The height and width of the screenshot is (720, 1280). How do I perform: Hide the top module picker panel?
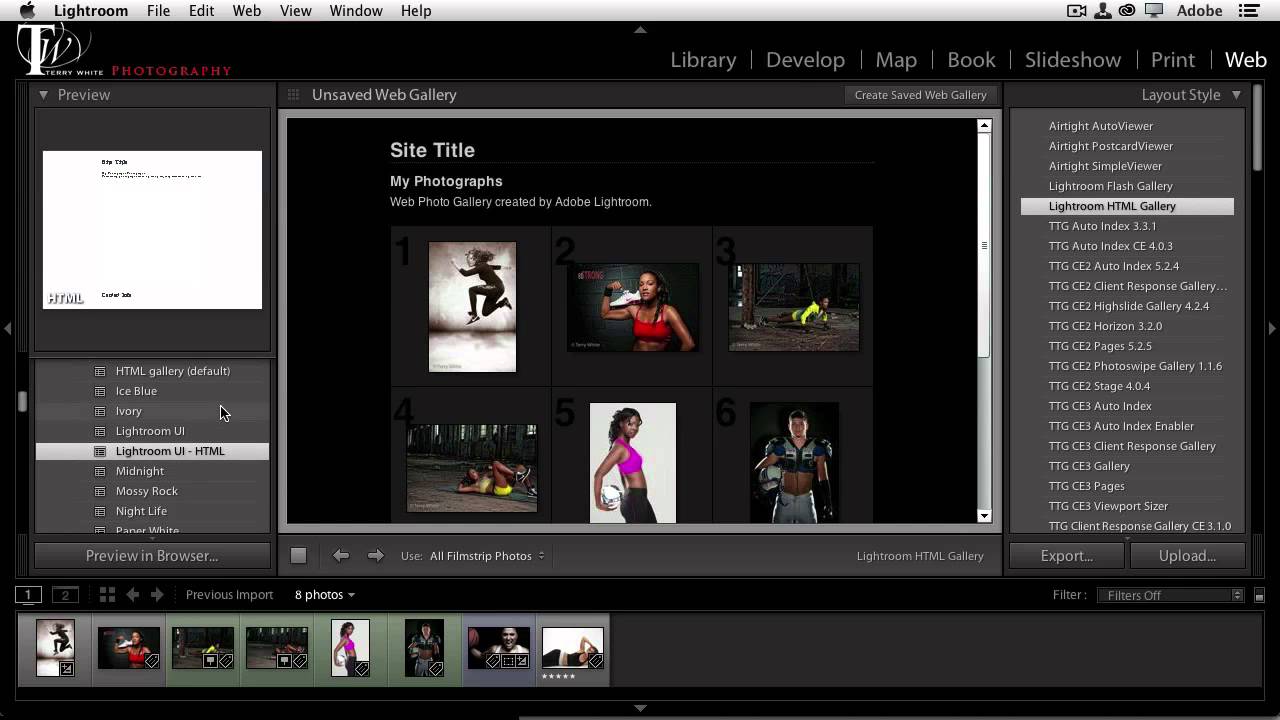tap(640, 30)
